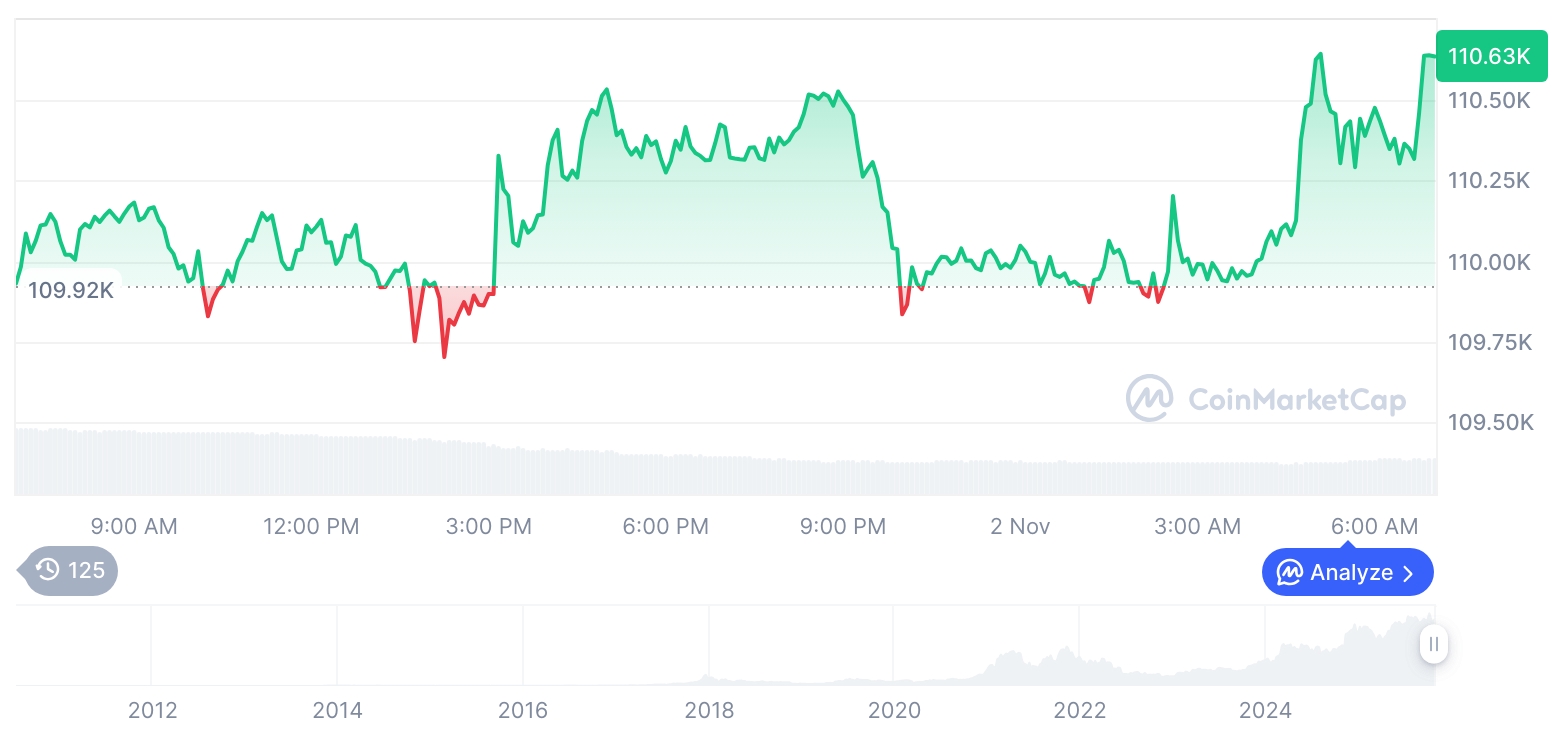Select 2024 on the overview timeline
This screenshot has height=732, width=1566.
tap(1265, 710)
